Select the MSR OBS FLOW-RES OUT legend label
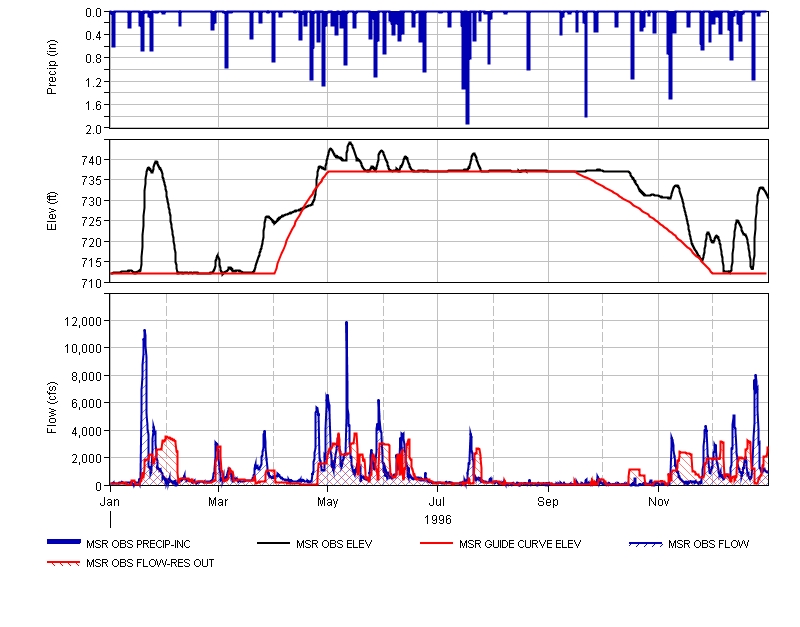 150,563
